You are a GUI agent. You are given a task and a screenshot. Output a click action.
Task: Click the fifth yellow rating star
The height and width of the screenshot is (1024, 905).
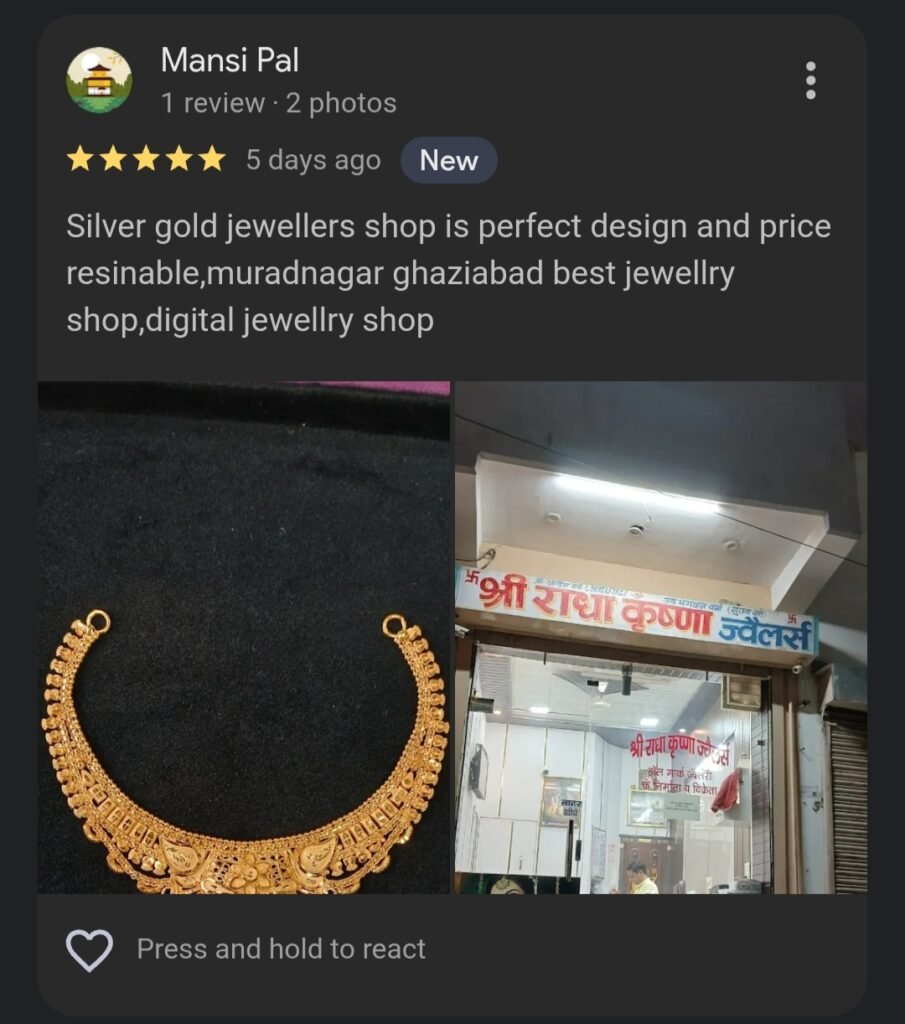pyautogui.click(x=212, y=159)
